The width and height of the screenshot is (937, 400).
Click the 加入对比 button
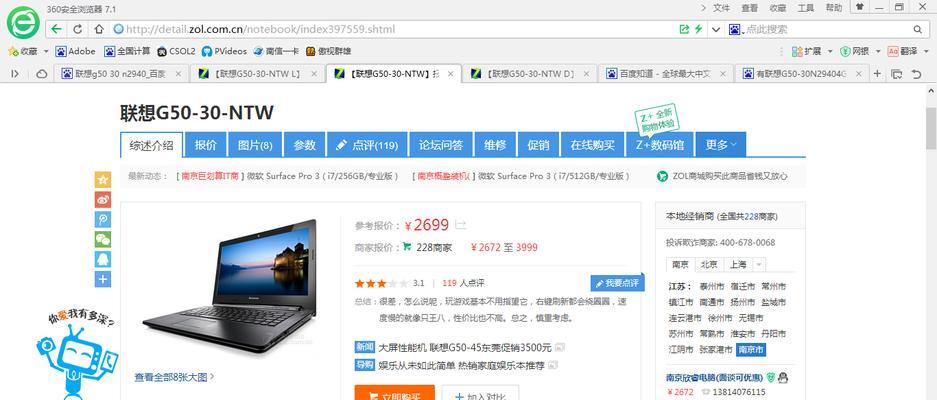(x=480, y=393)
